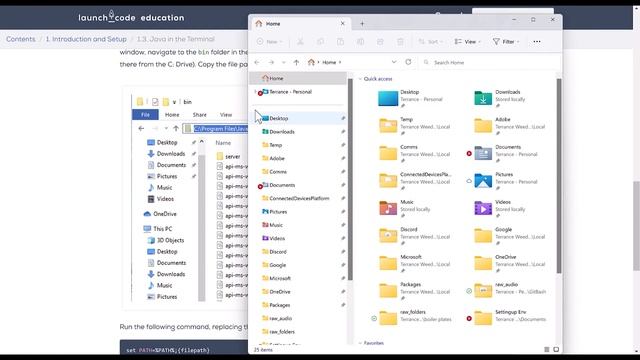Select Downloads in the Explorer sidebar
The width and height of the screenshot is (640, 360).
298,131
